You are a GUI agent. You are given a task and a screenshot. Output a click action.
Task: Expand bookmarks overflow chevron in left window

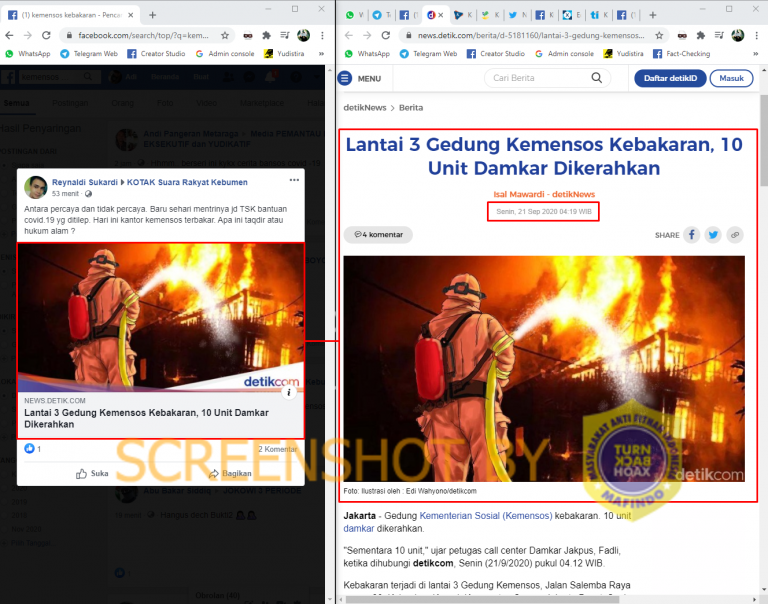pyautogui.click(x=321, y=54)
